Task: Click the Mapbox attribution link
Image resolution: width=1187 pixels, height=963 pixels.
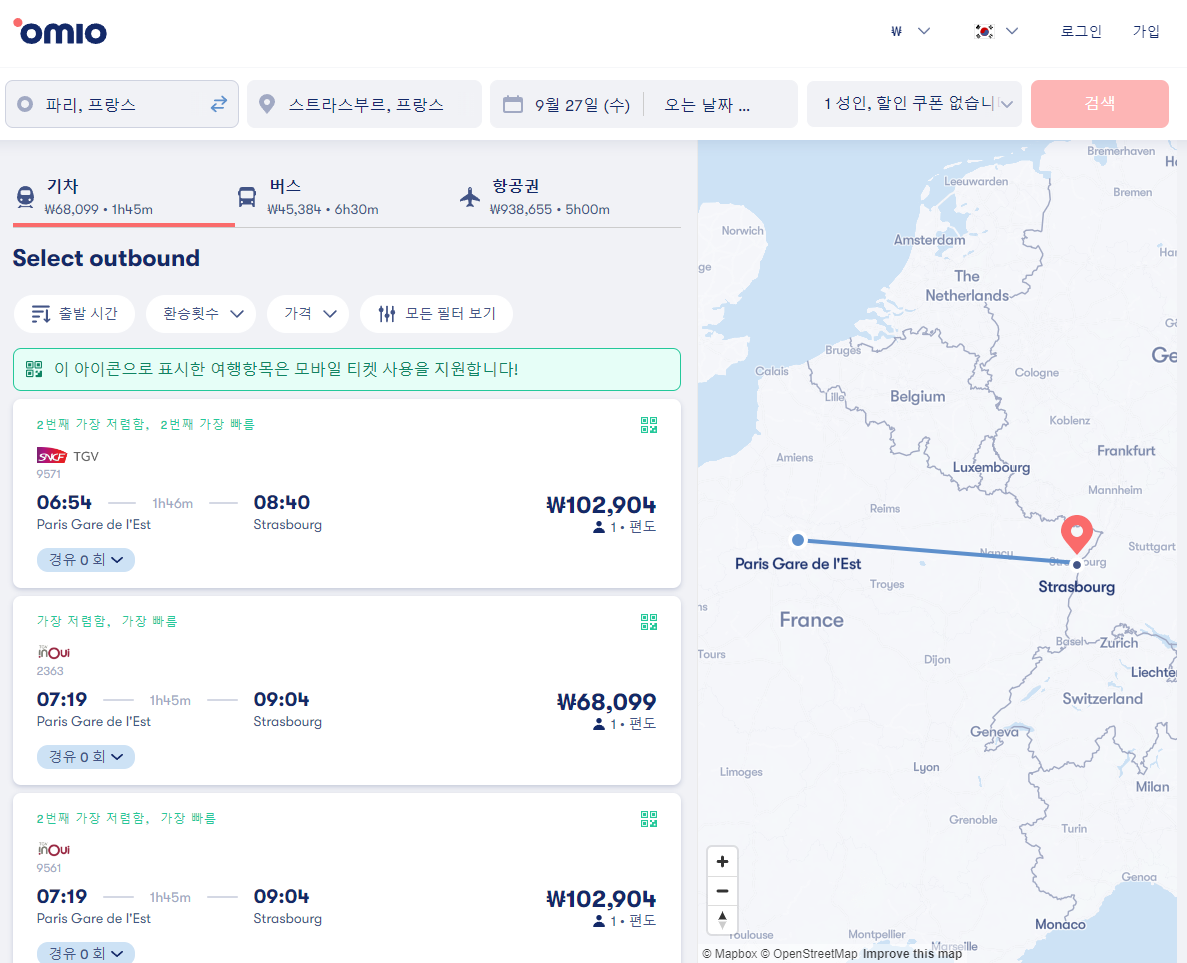Action: click(x=730, y=953)
